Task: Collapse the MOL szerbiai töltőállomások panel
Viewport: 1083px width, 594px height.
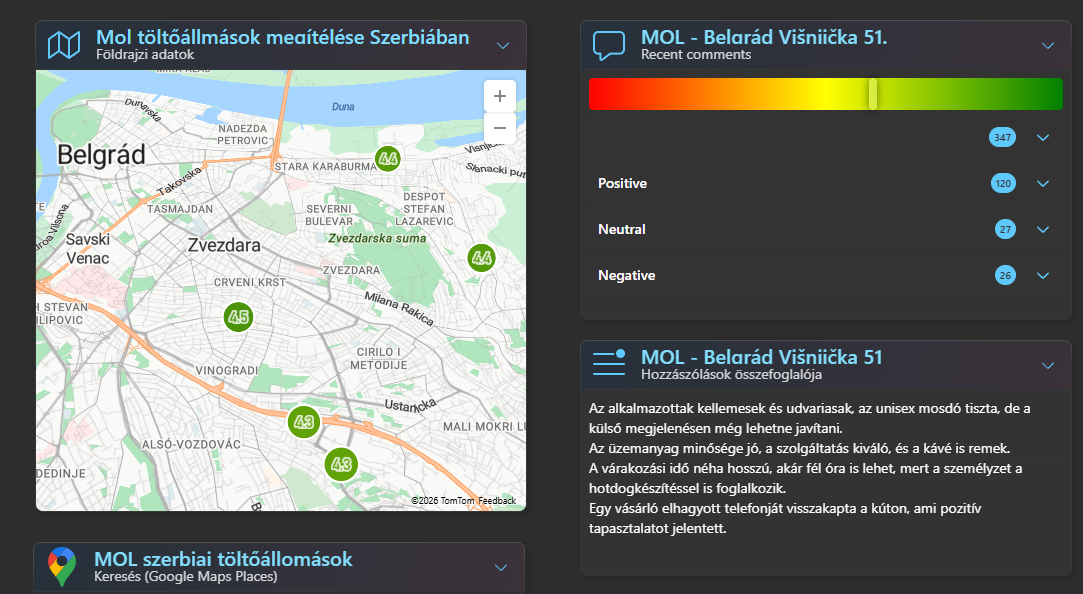Action: (x=501, y=568)
